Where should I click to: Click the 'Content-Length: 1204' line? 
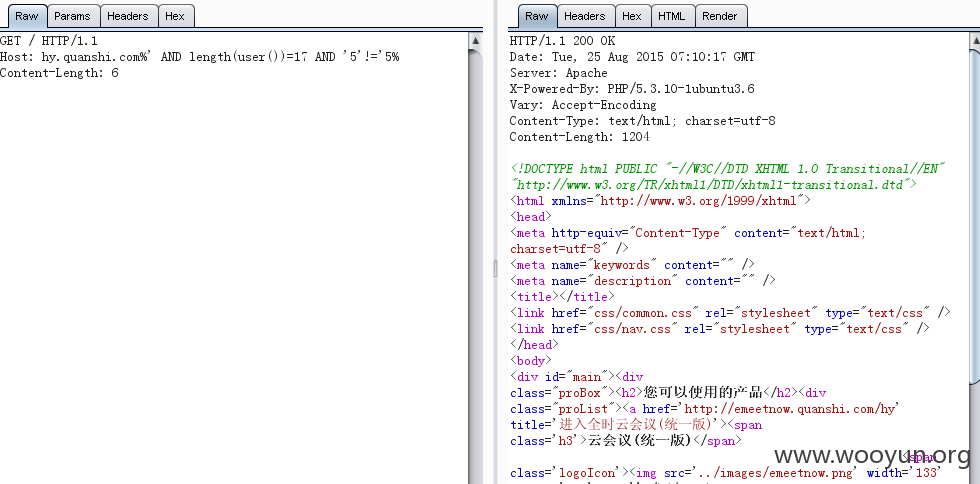point(579,137)
